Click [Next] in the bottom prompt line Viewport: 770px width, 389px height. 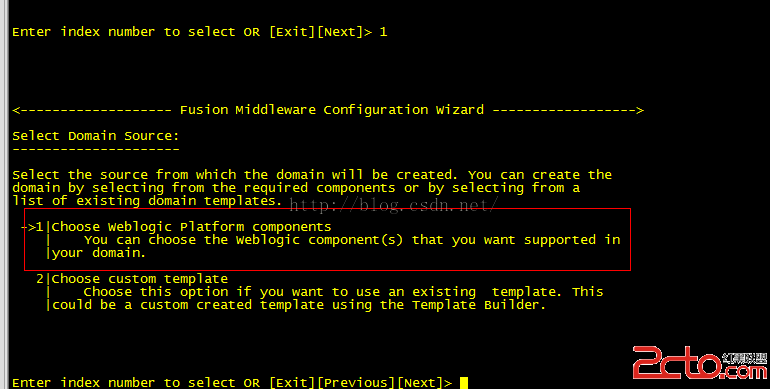tap(420, 383)
